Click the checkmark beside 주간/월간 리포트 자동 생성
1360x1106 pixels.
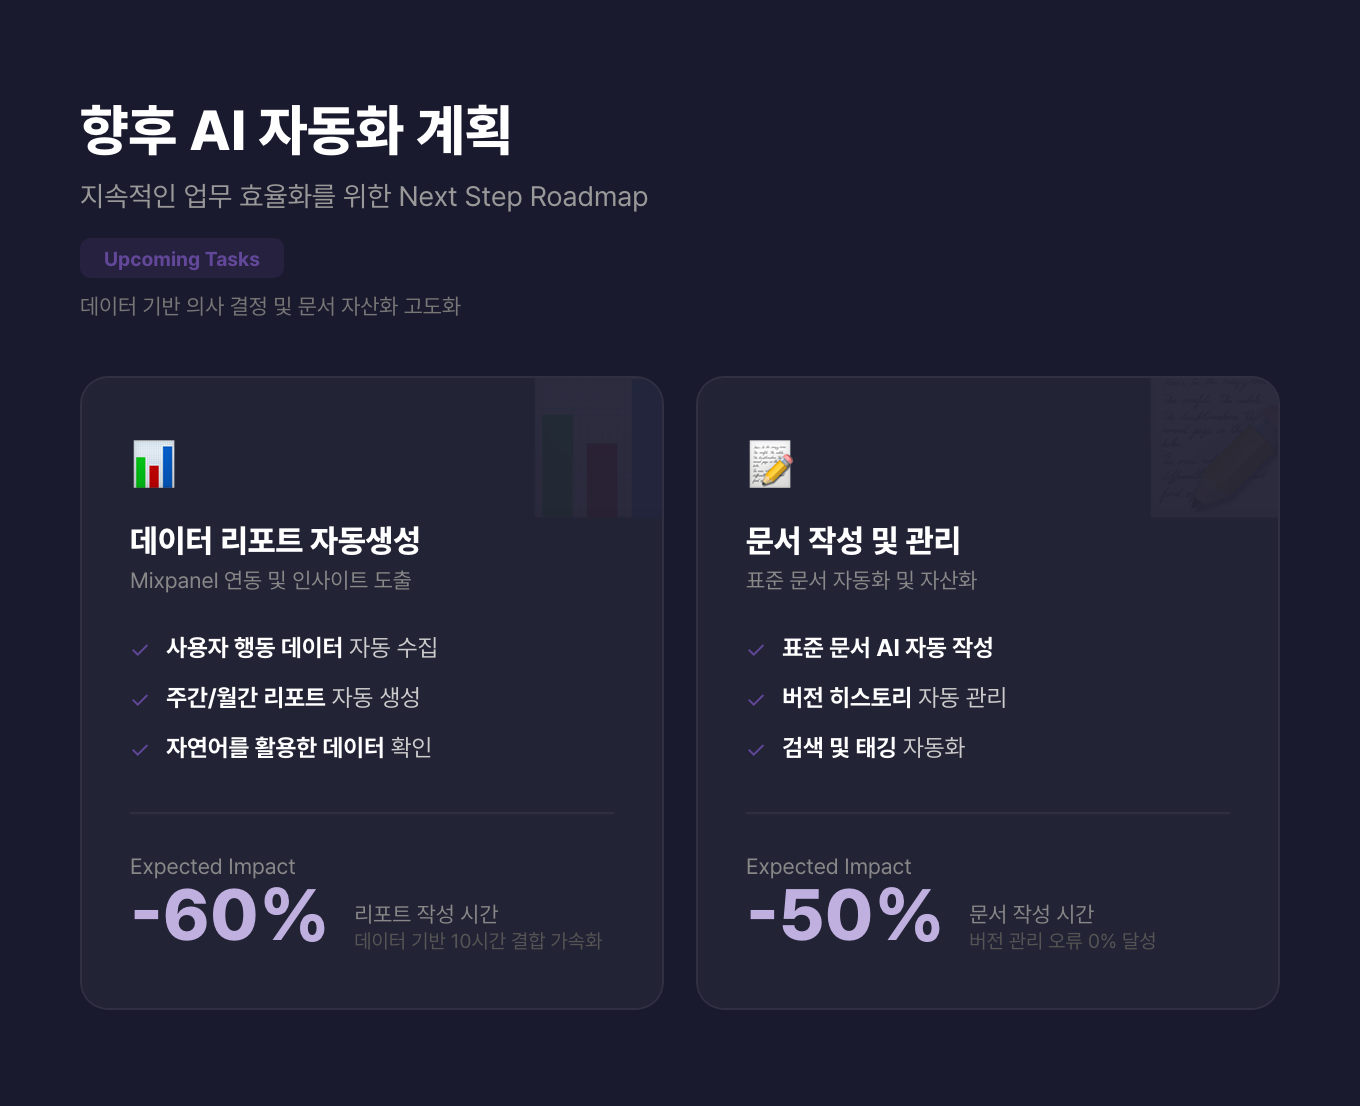tap(140, 700)
